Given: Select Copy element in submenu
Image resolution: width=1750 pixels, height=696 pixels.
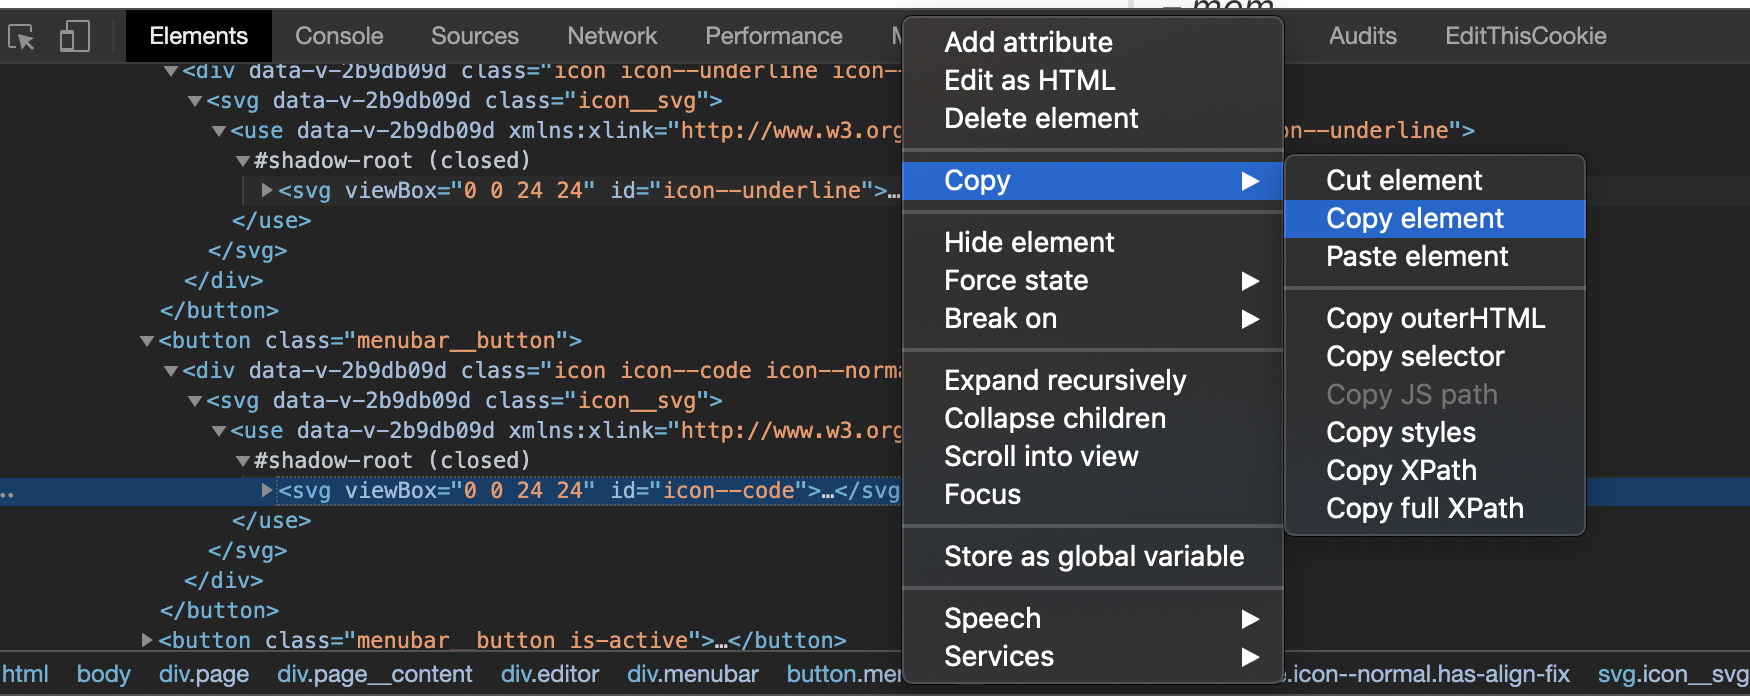Looking at the screenshot, I should tap(1435, 218).
